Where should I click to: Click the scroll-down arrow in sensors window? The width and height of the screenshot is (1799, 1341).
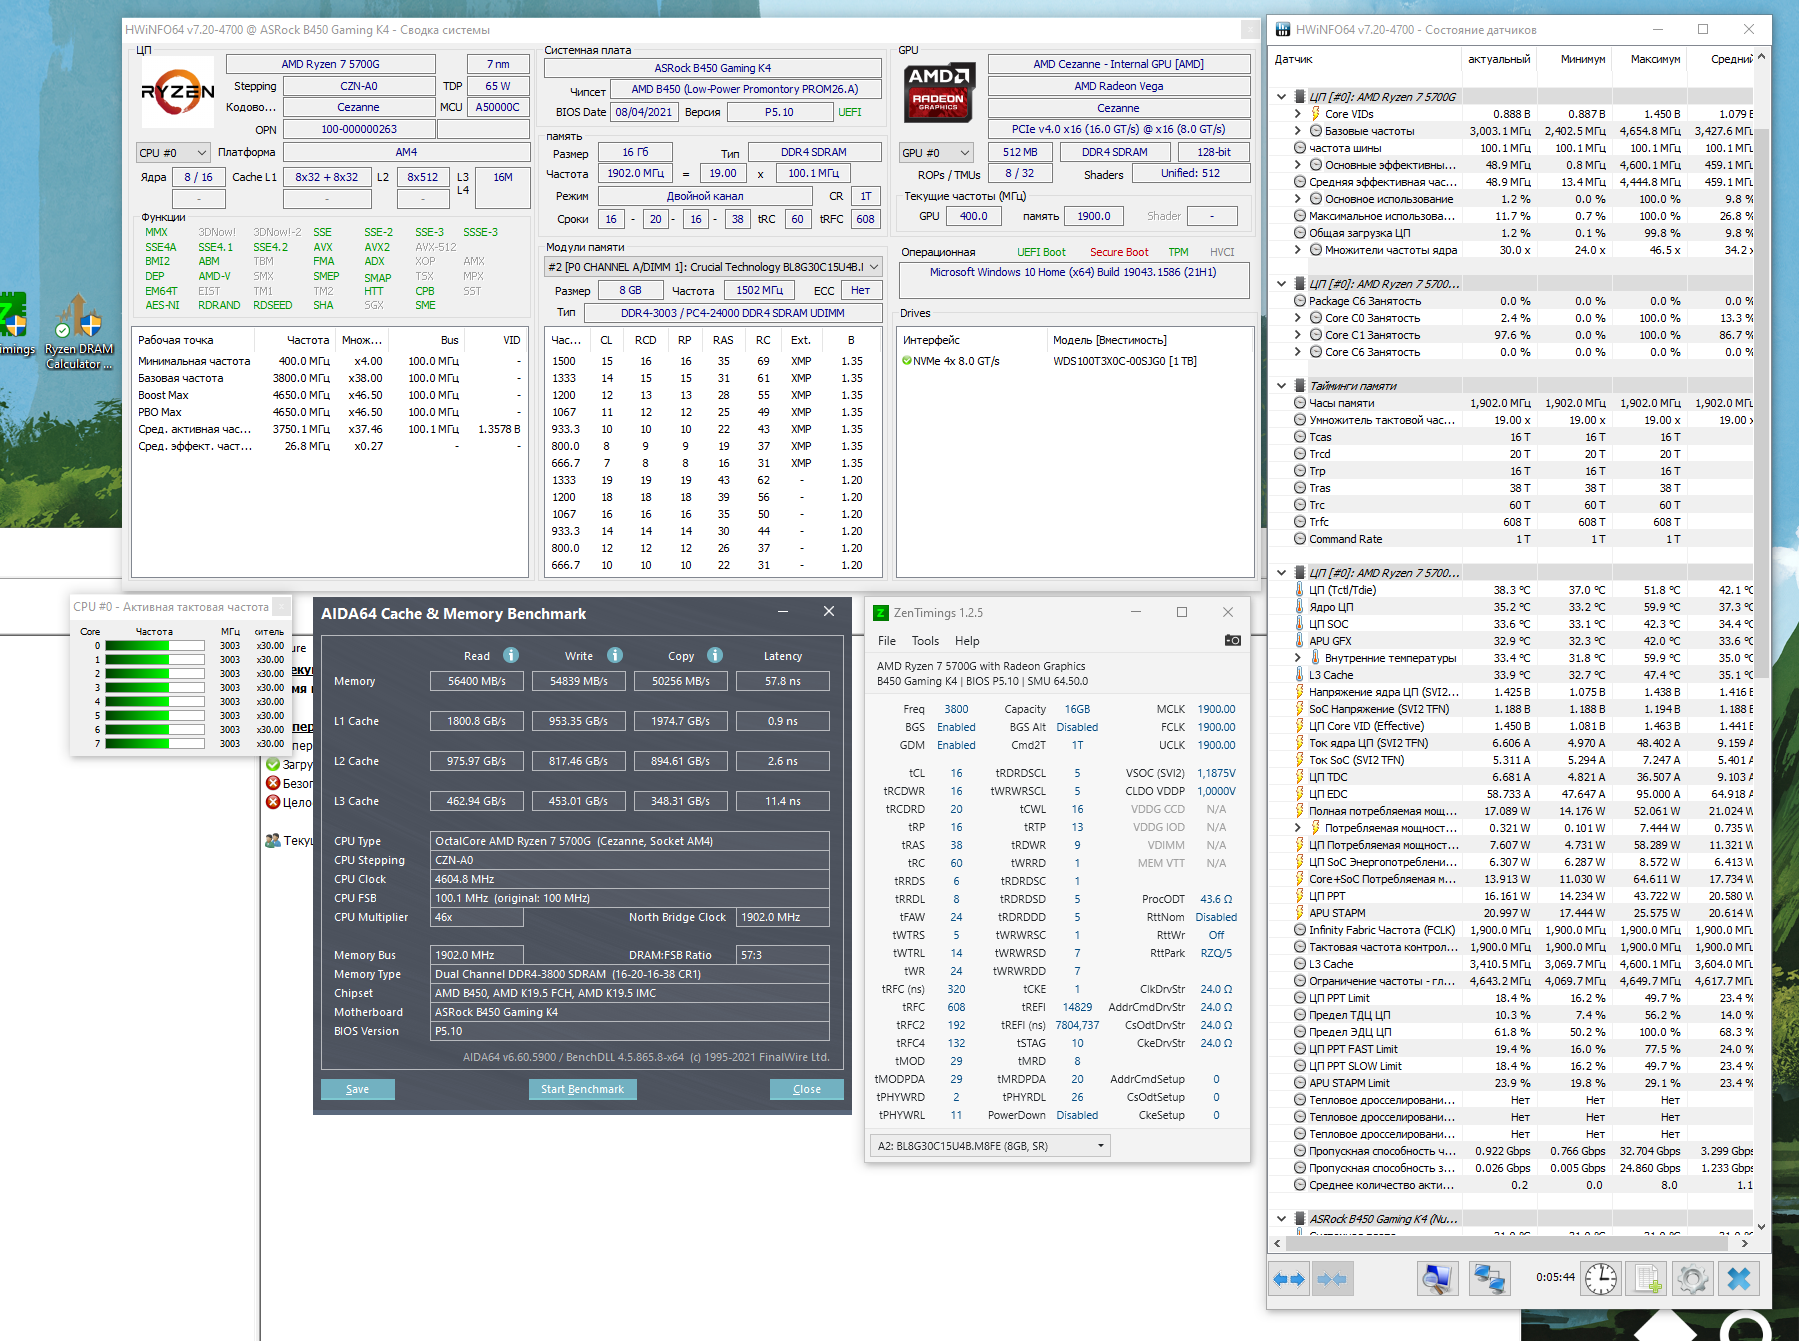click(1761, 1226)
